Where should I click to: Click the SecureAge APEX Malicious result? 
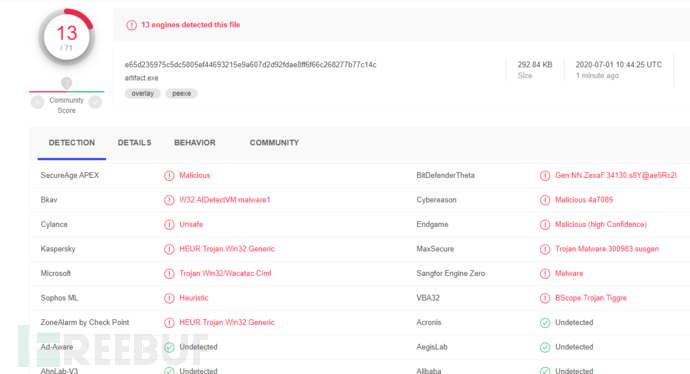(195, 175)
